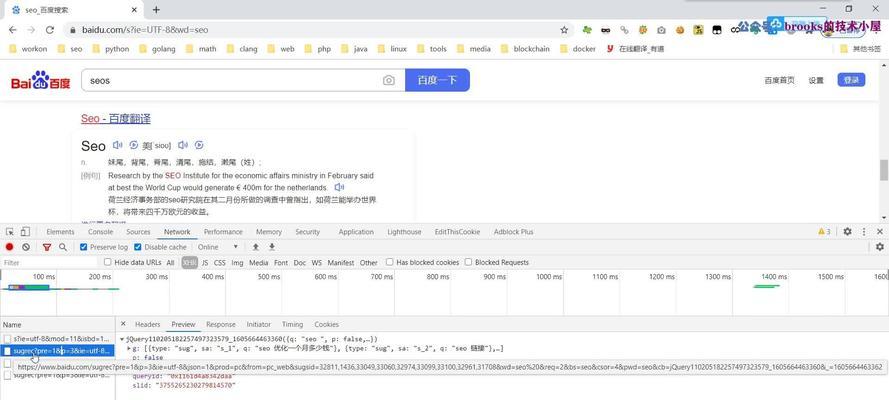The width and height of the screenshot is (889, 400).
Task: Open the Elements panel
Action: 60,232
